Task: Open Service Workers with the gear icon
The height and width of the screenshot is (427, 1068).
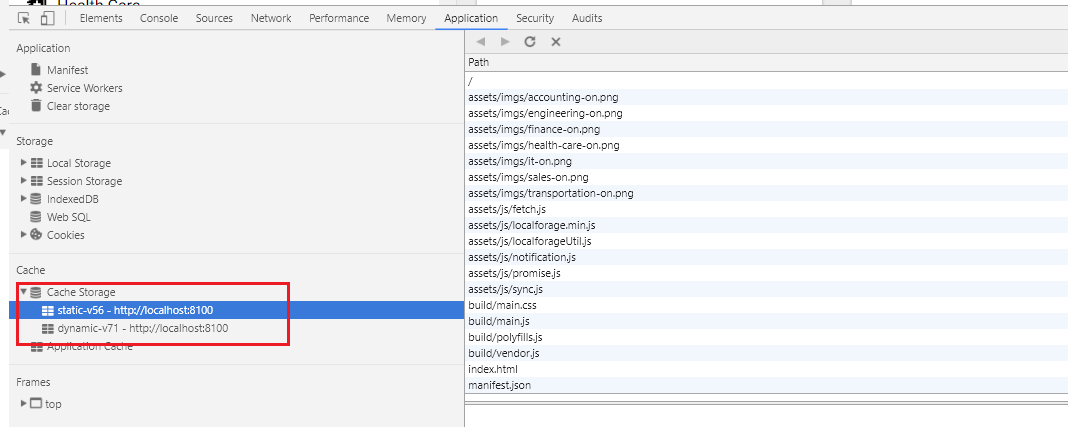Action: pyautogui.click(x=36, y=88)
